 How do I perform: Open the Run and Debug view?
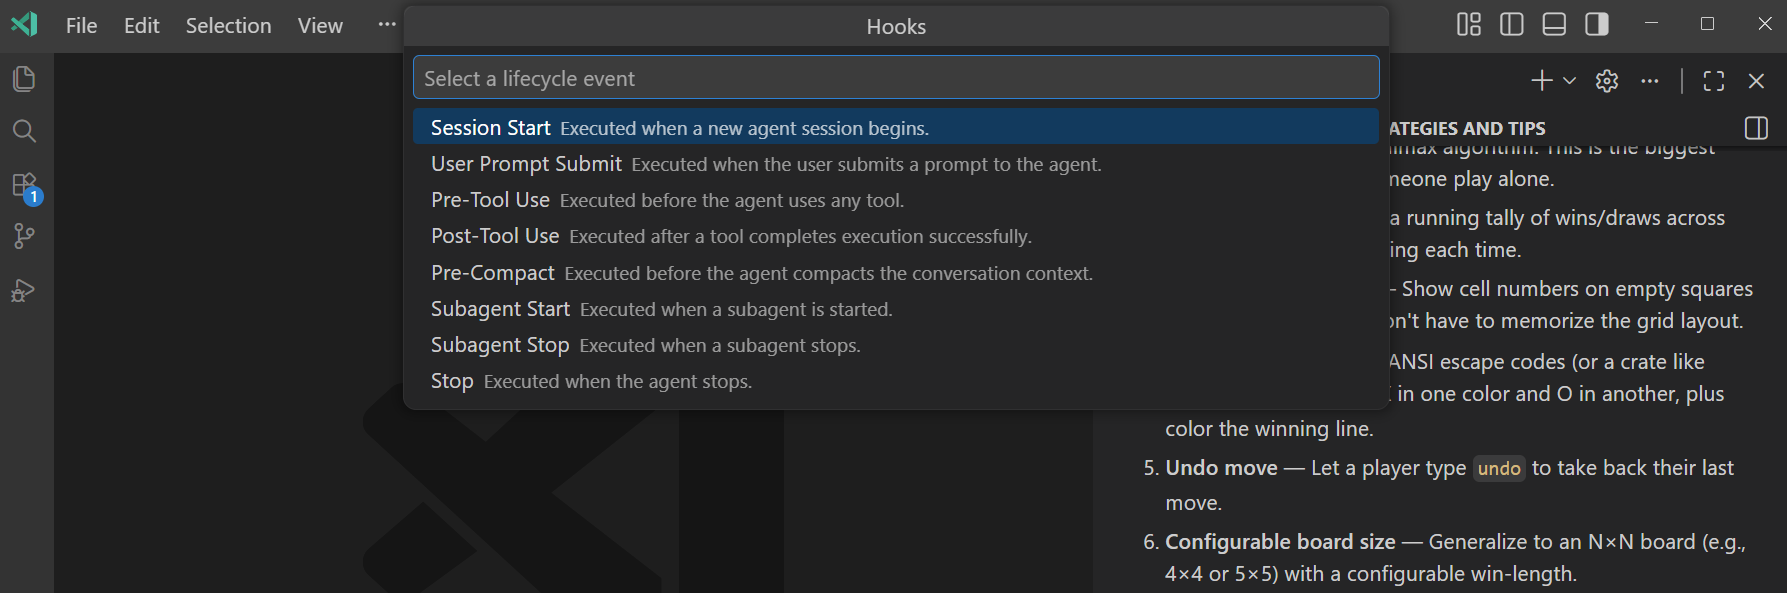click(x=24, y=290)
